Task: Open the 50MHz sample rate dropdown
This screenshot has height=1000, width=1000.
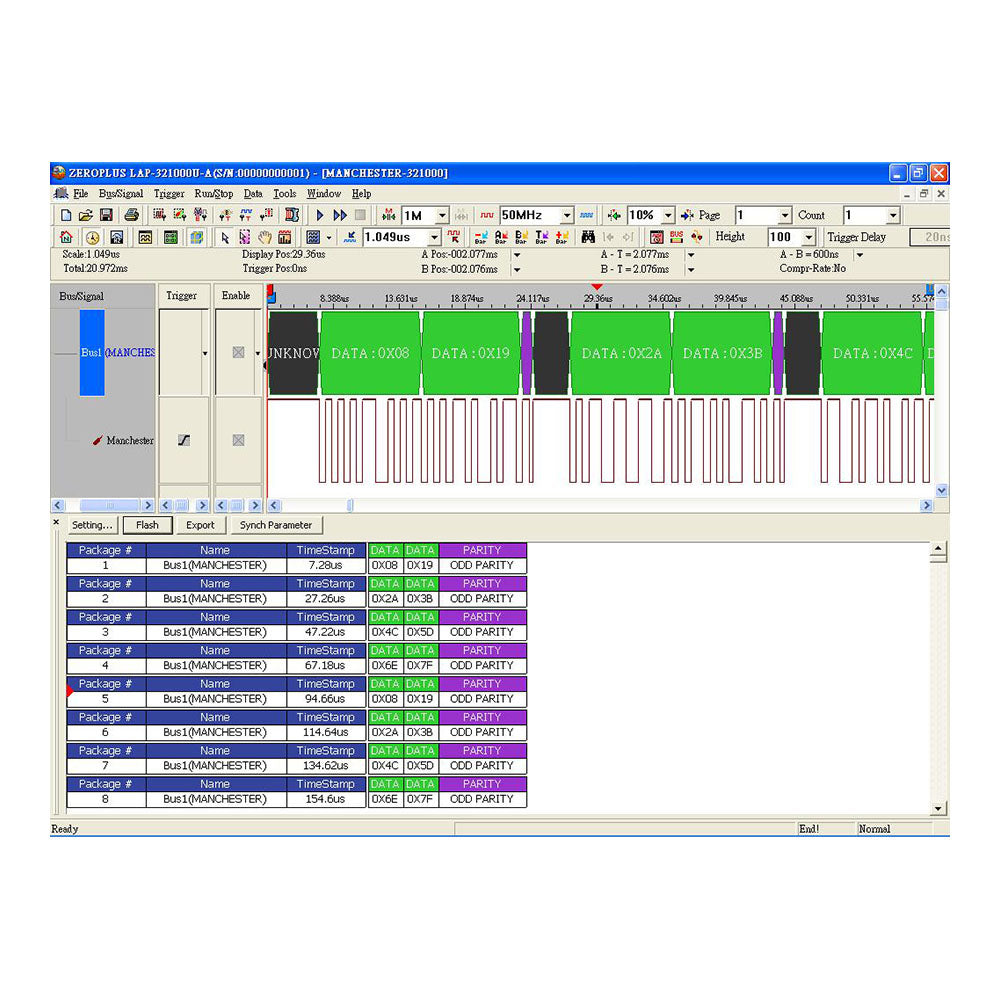Action: pyautogui.click(x=567, y=216)
